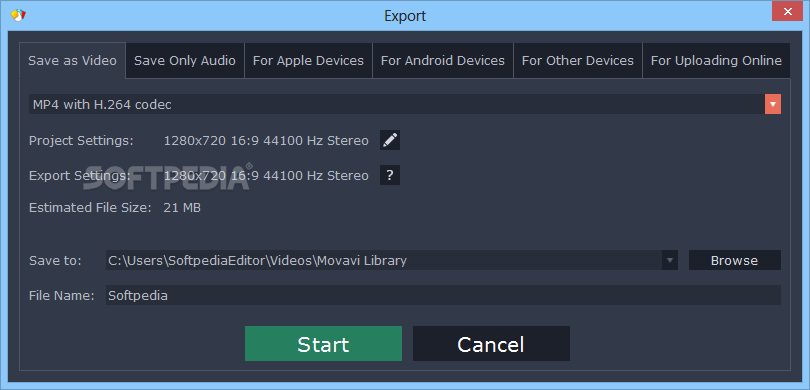The height and width of the screenshot is (390, 810).
Task: Switch to the Save Only Audio tab
Action: coord(185,60)
